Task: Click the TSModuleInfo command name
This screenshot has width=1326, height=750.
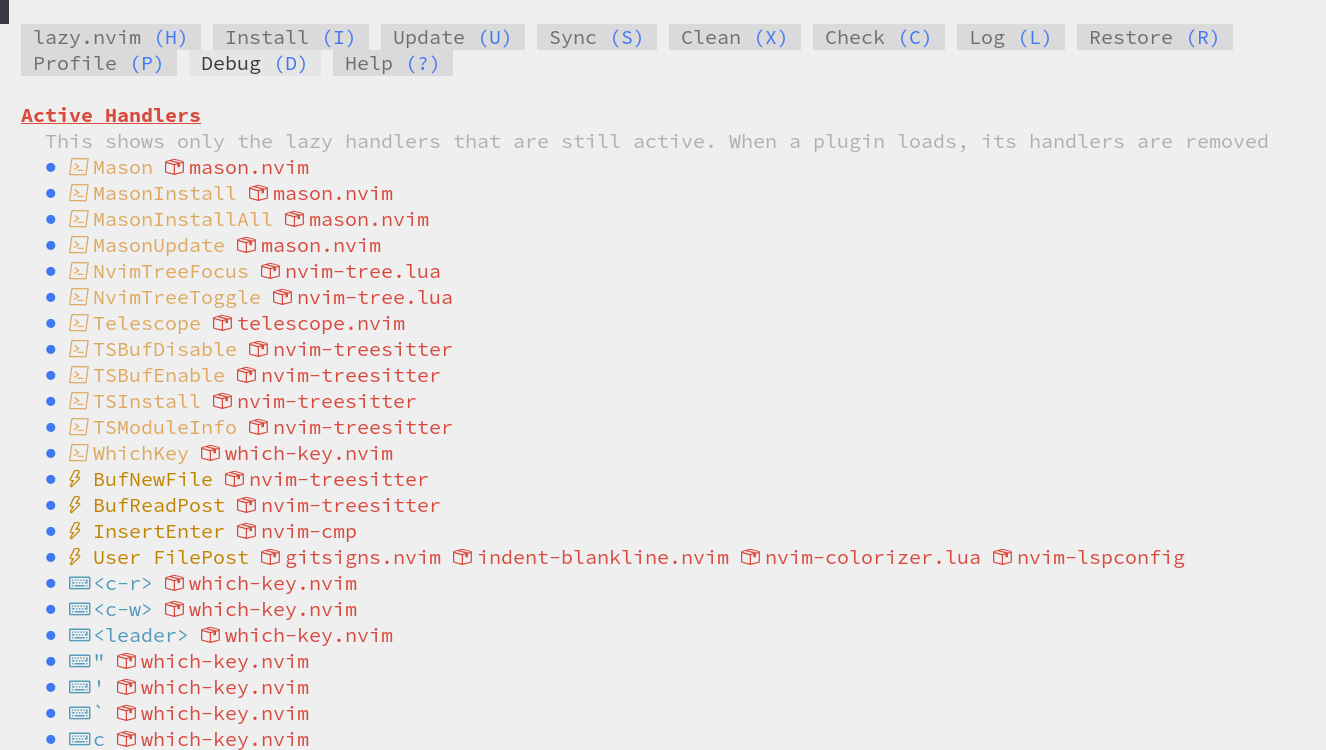Action: pyautogui.click(x=165, y=427)
